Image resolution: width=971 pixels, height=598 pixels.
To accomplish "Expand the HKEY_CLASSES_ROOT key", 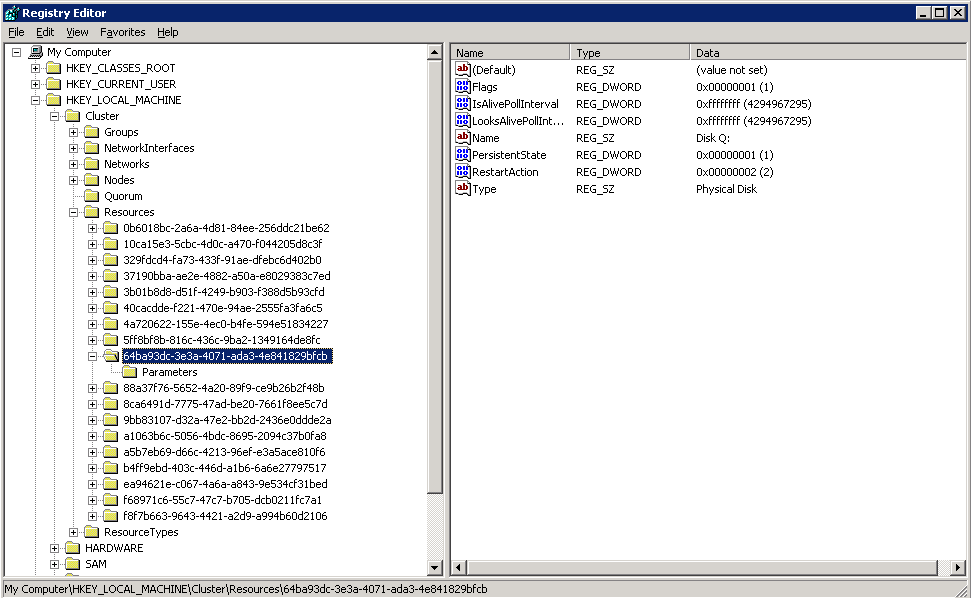I will tap(36, 68).
